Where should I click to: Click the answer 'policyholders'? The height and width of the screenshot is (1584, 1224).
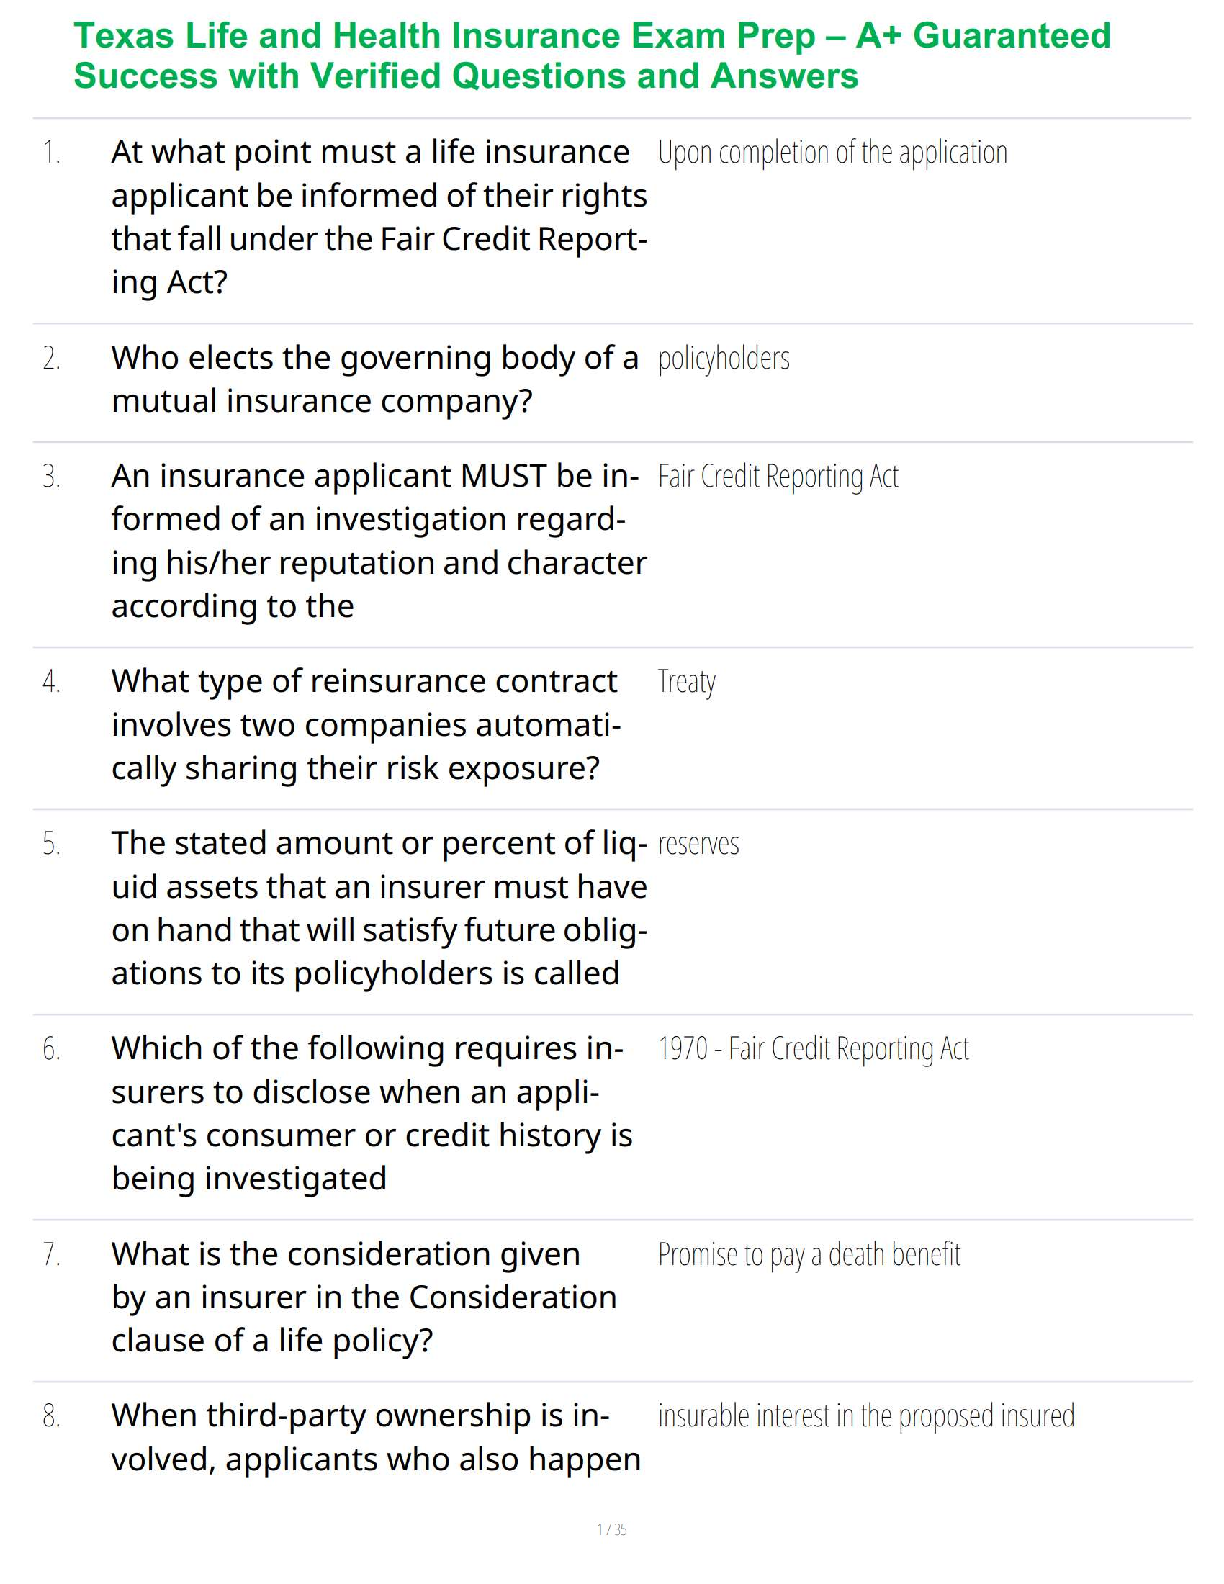(x=723, y=359)
